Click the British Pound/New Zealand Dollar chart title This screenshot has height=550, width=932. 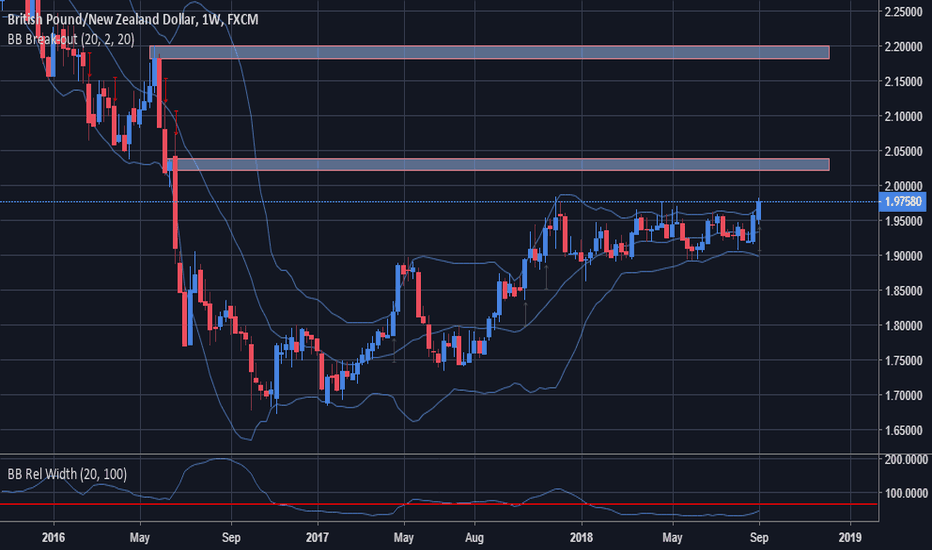[x=133, y=20]
